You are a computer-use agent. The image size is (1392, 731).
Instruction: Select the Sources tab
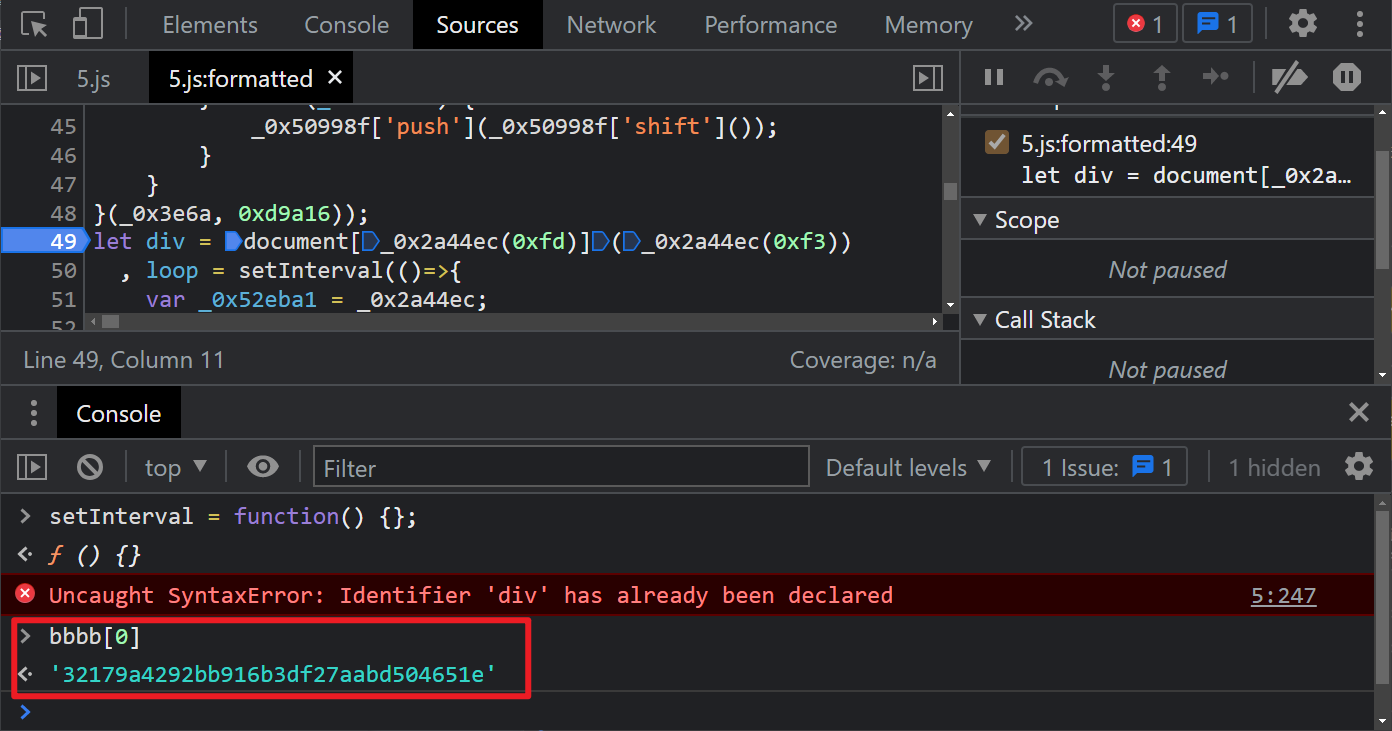[x=478, y=25]
